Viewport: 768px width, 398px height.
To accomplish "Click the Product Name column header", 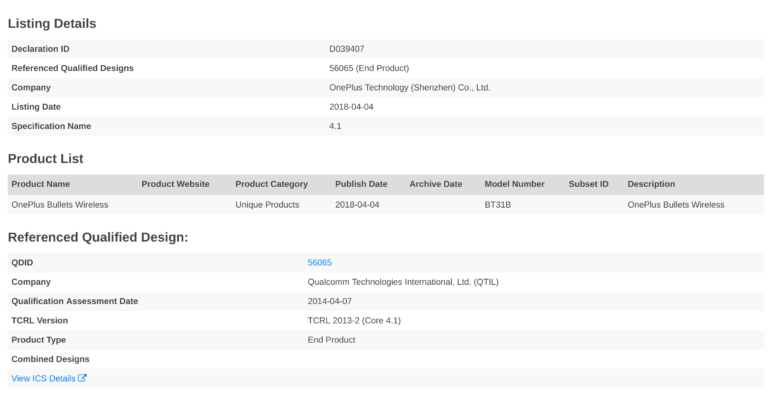I will click(x=41, y=184).
